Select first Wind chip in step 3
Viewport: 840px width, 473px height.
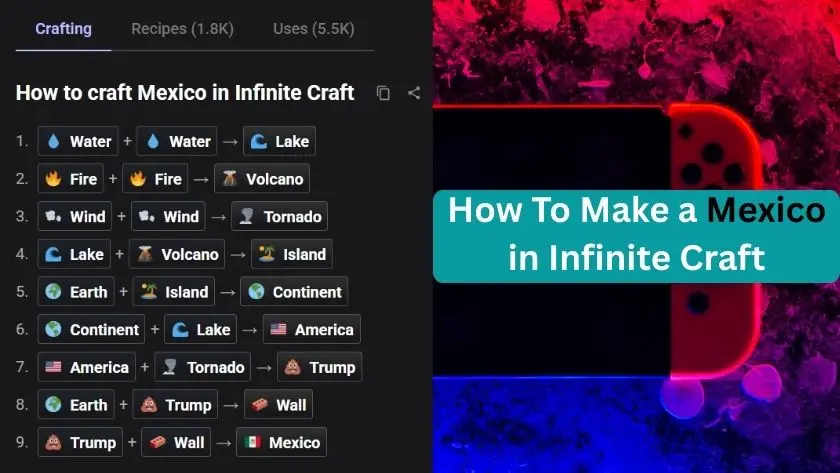point(75,216)
